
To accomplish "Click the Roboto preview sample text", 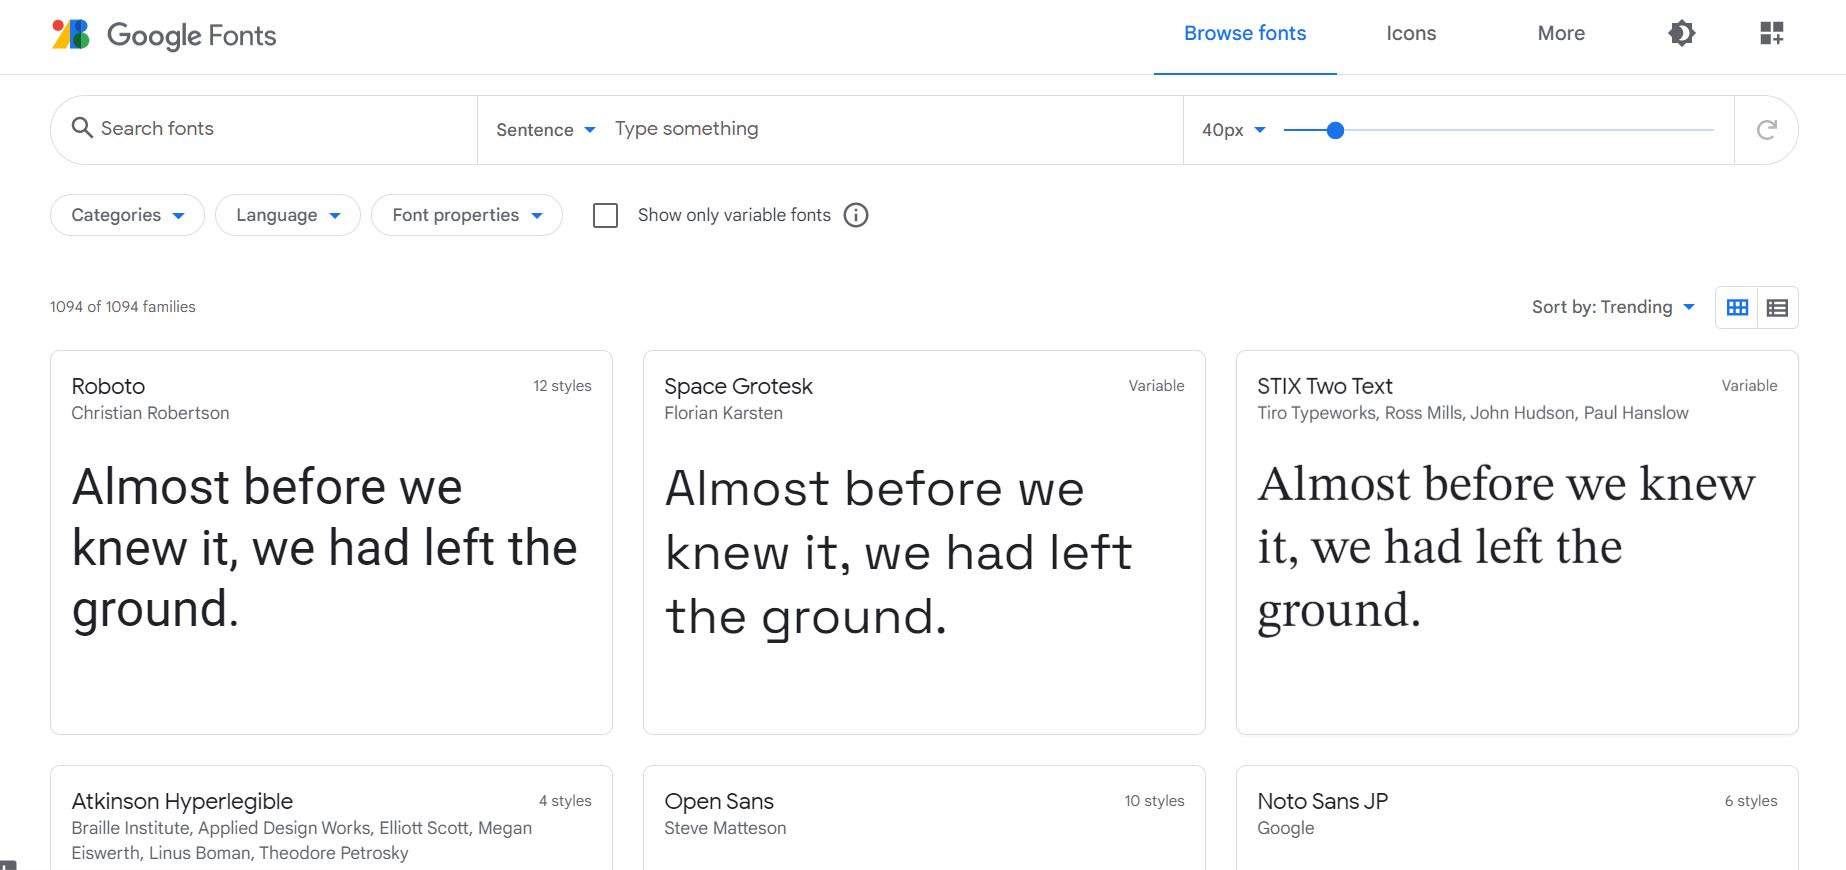I will coord(325,548).
